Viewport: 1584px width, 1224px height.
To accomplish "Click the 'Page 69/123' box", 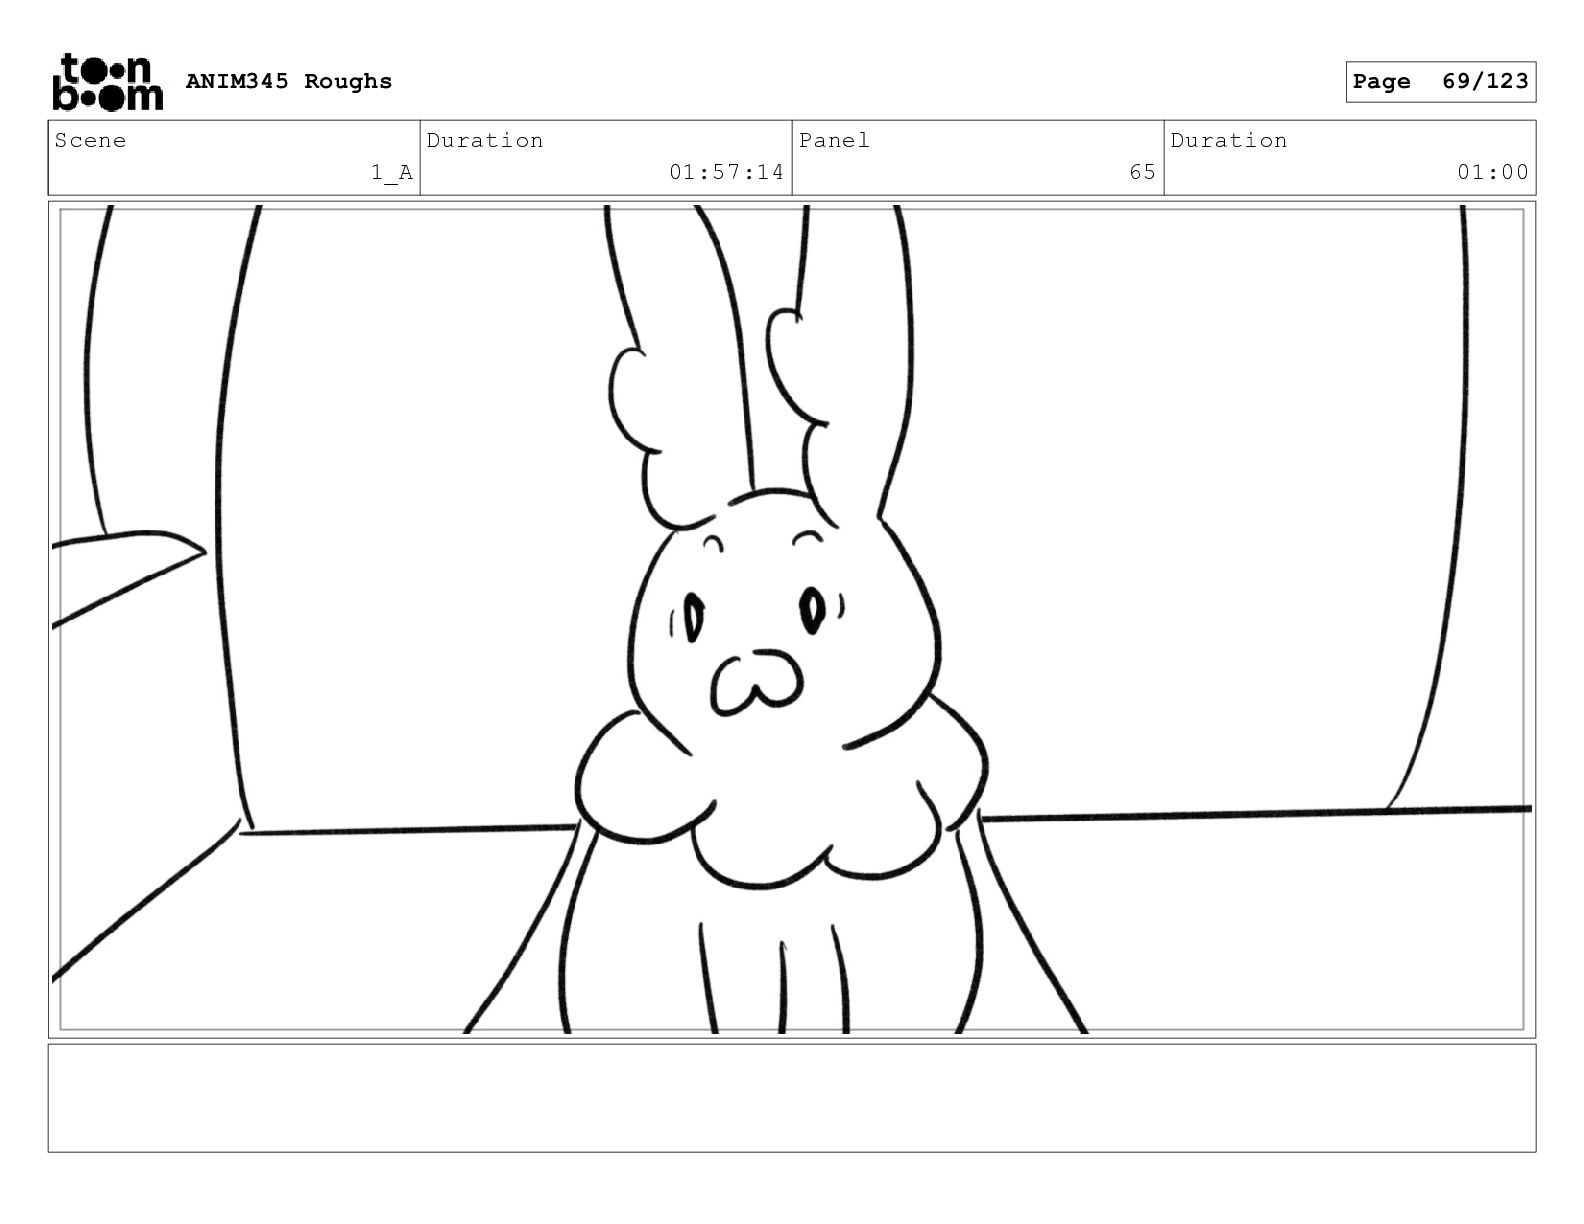I will point(1440,82).
